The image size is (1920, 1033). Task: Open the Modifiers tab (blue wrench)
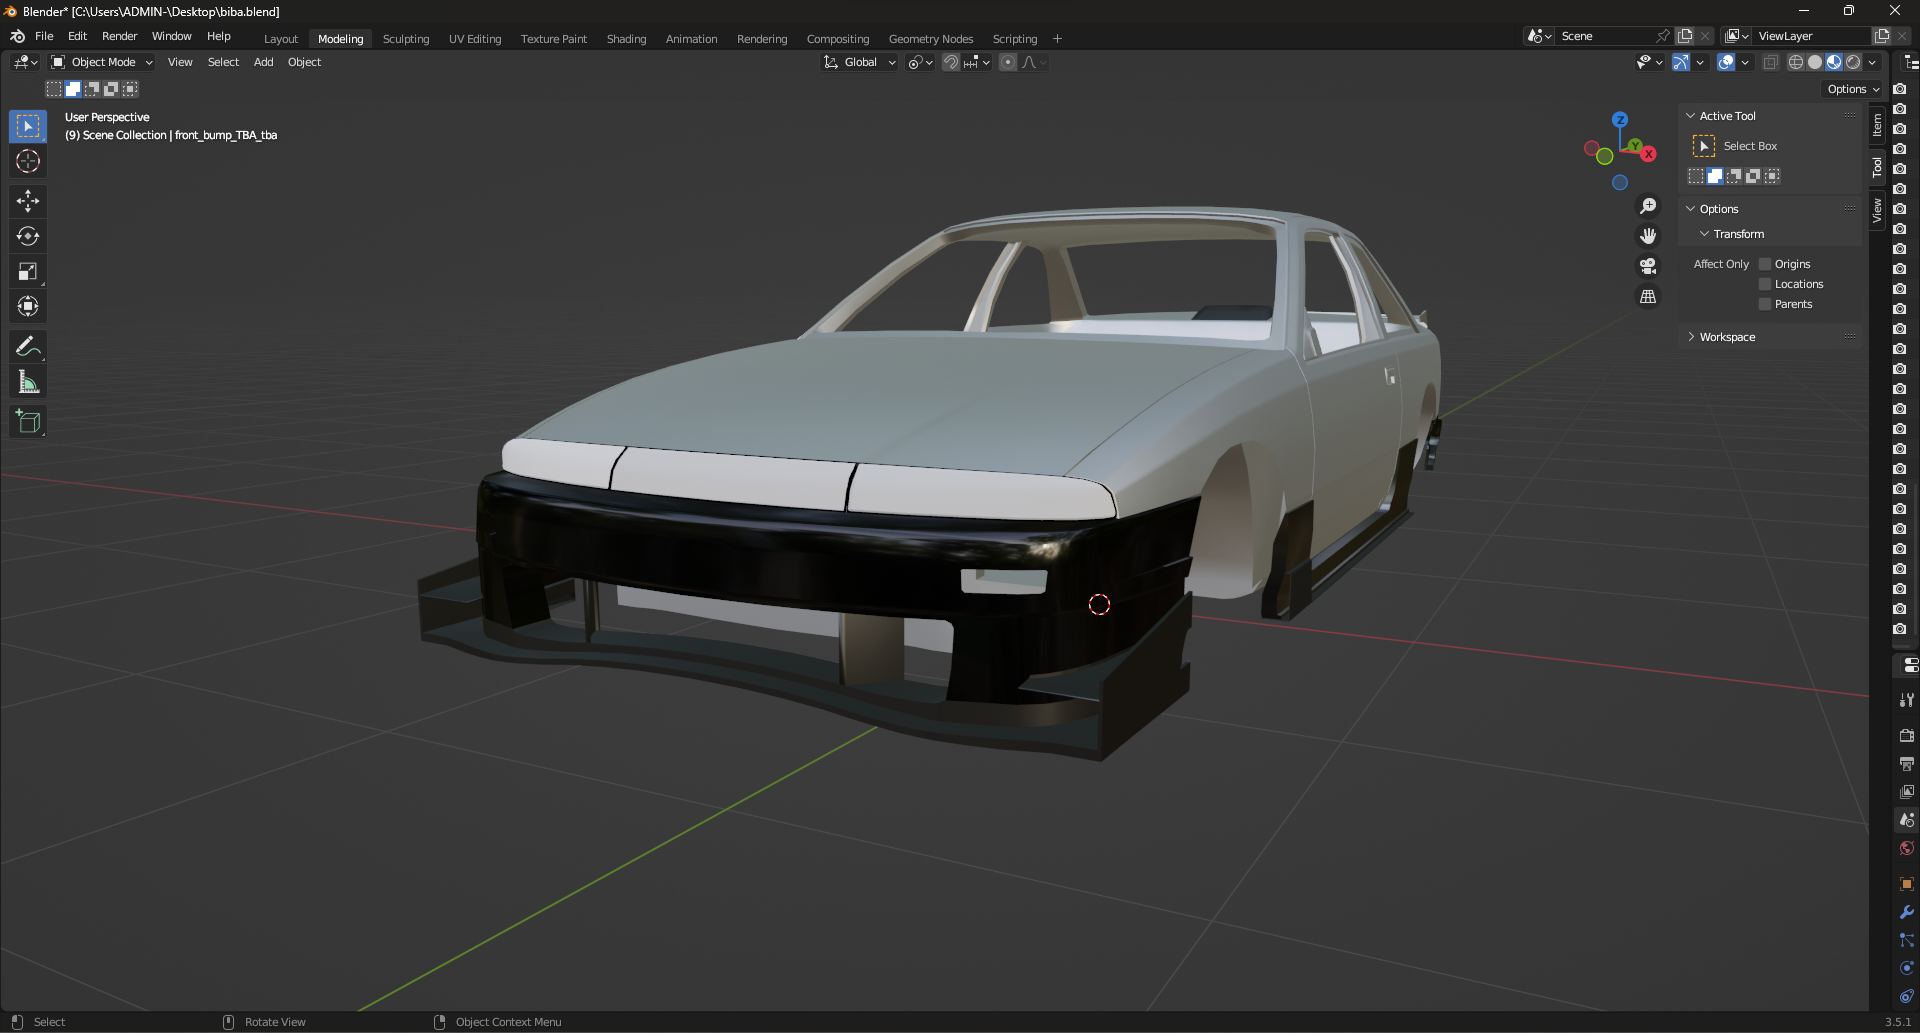(x=1907, y=912)
